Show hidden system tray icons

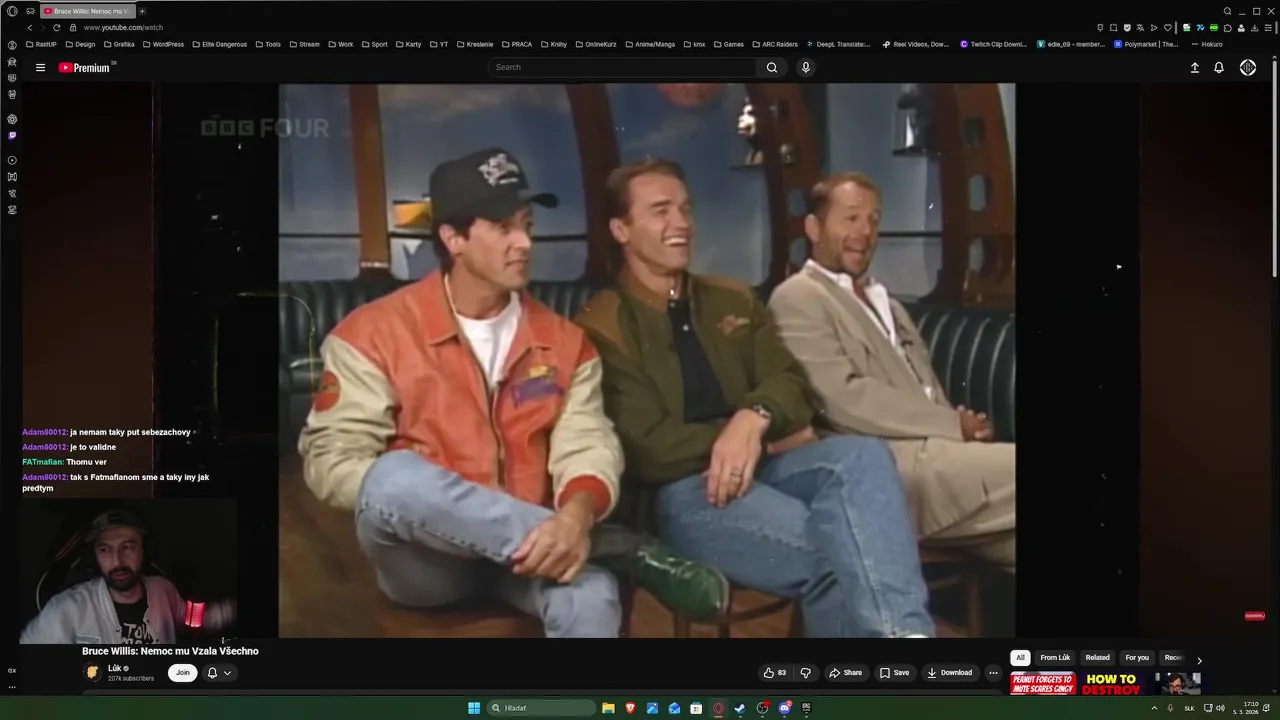tap(1154, 708)
